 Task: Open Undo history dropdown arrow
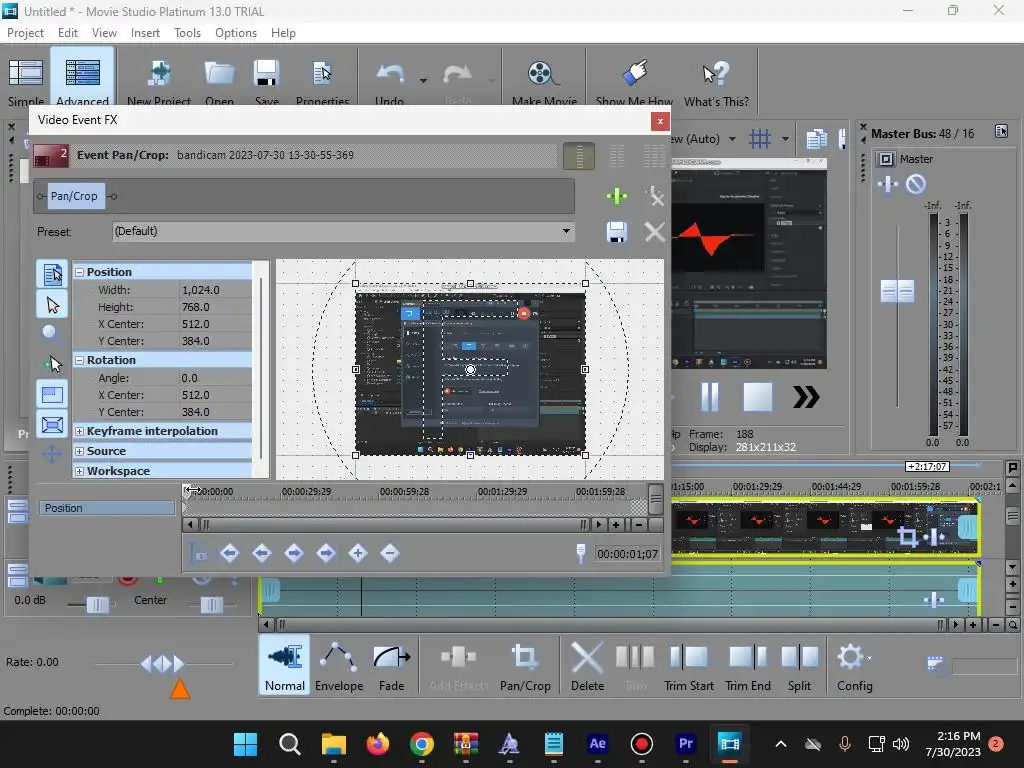pos(423,81)
